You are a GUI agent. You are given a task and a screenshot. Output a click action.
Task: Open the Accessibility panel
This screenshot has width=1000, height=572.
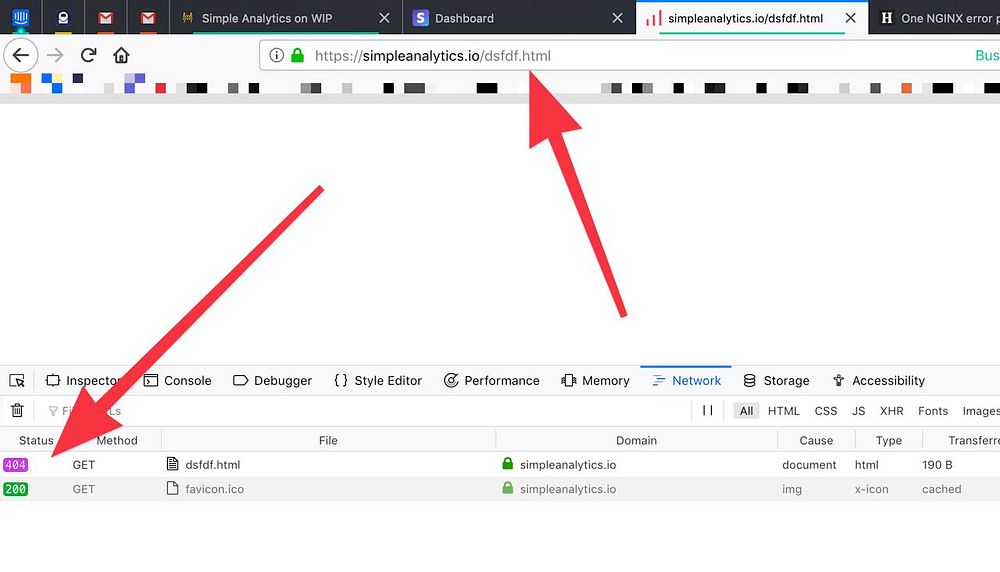click(x=879, y=381)
